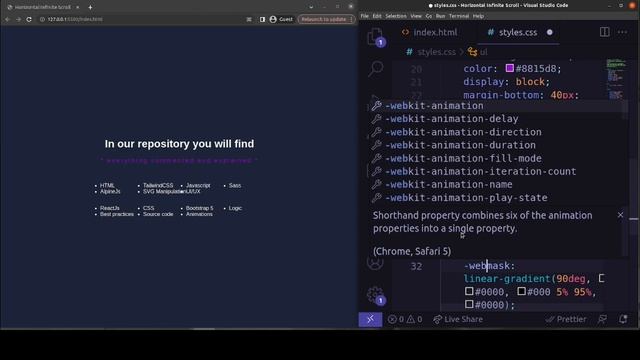Open remote window indicator in status bar
Screen dimensions: 640x360
click(370, 319)
